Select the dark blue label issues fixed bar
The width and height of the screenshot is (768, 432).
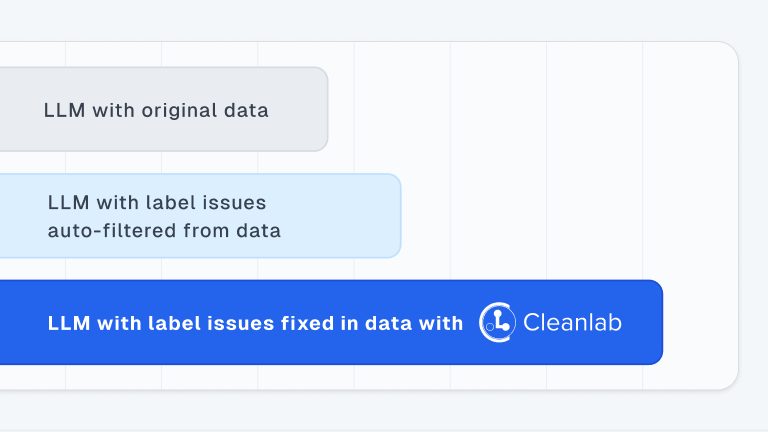coord(331,322)
